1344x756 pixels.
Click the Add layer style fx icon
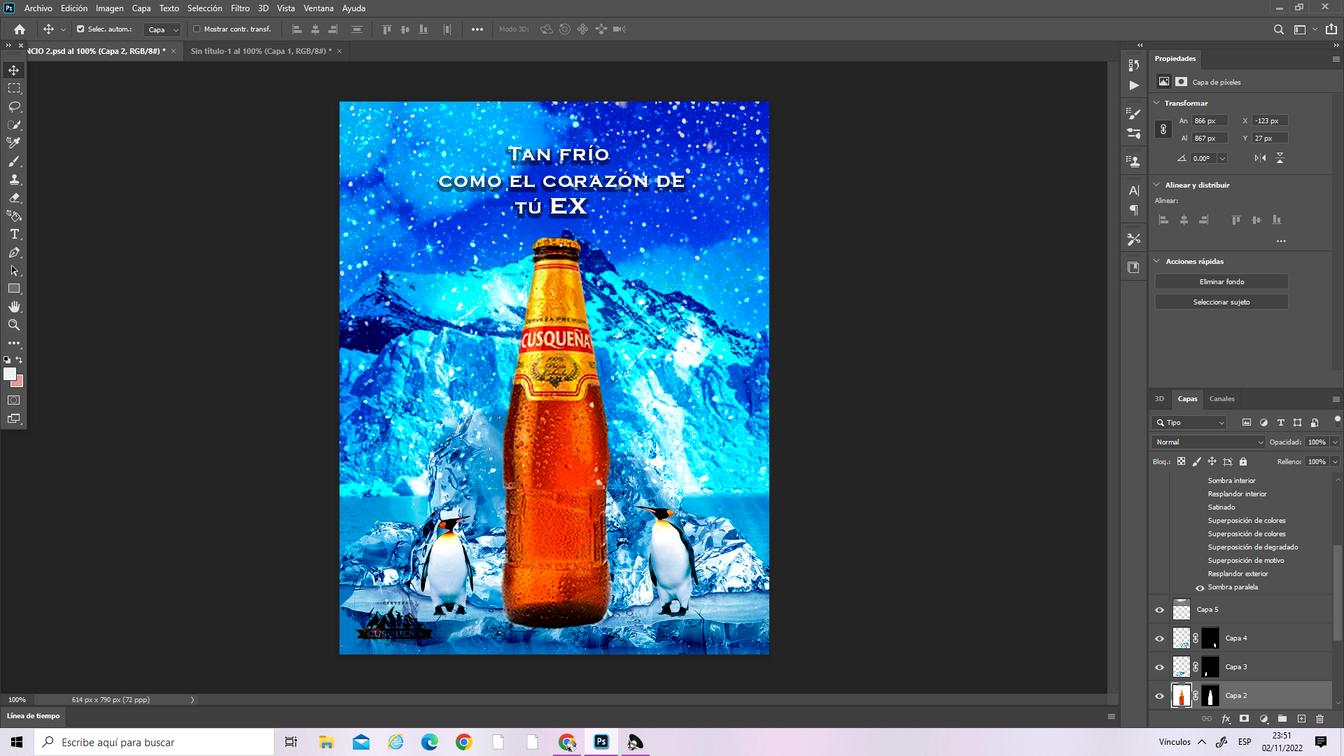click(x=1226, y=719)
